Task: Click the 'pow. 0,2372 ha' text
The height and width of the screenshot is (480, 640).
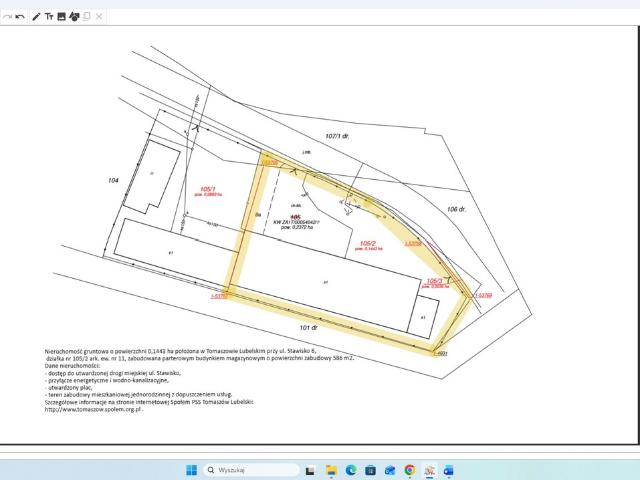Action: [x=297, y=227]
